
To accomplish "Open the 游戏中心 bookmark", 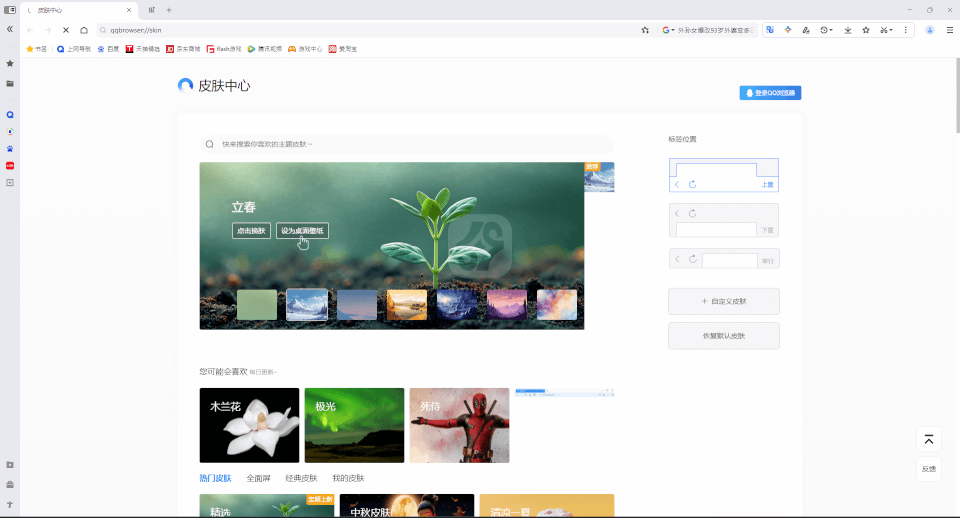I will click(305, 49).
